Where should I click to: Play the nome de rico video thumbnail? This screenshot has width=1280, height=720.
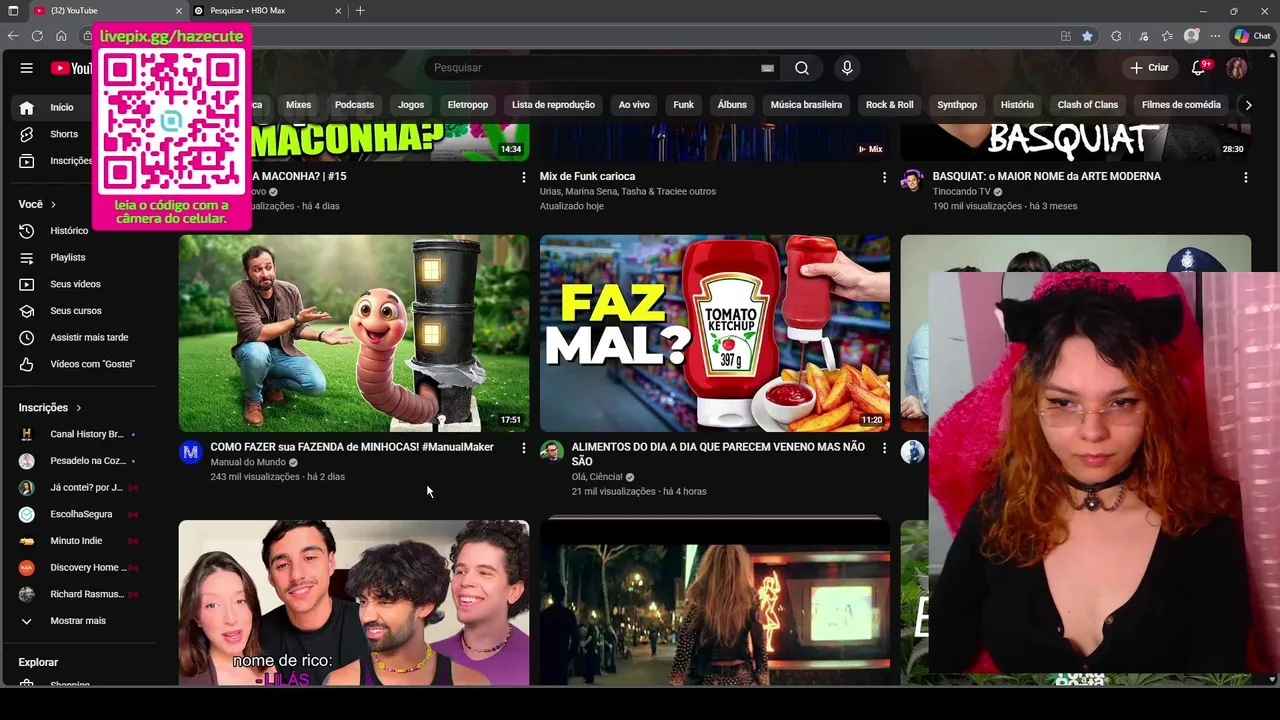(x=354, y=603)
